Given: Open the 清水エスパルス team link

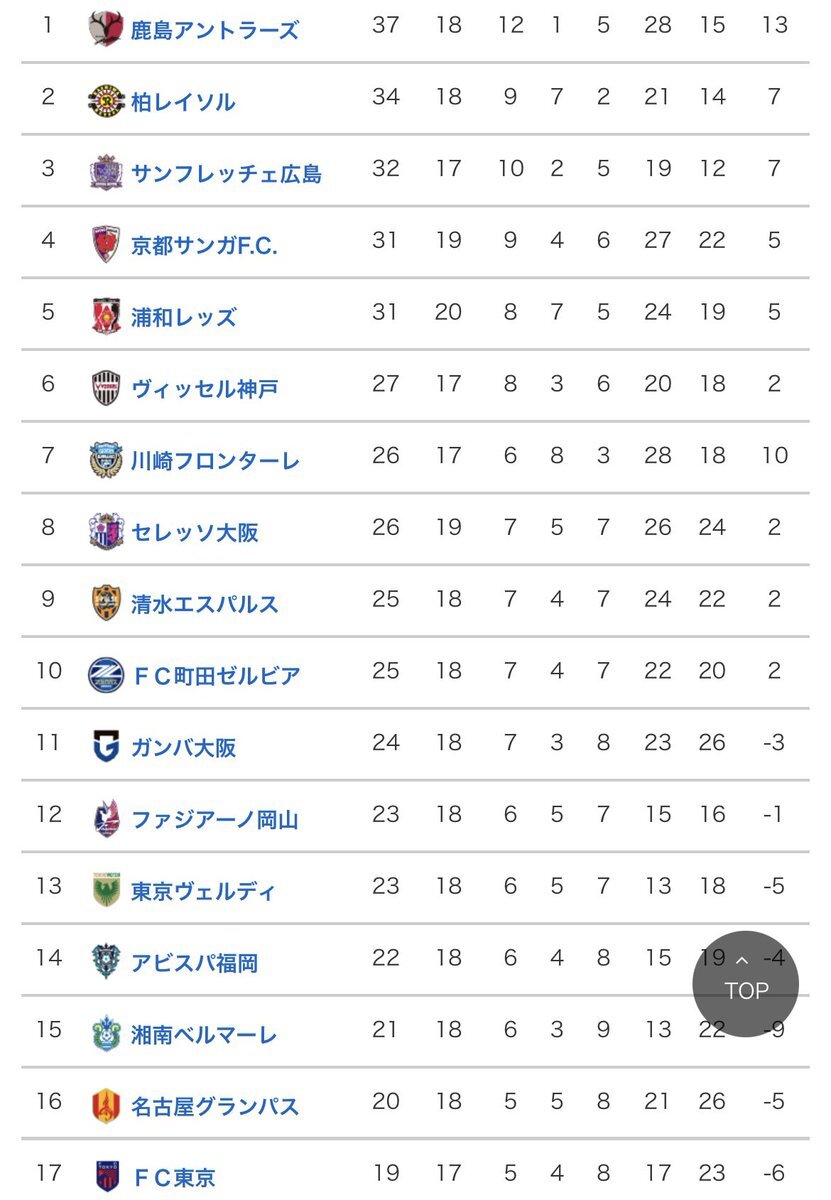Looking at the screenshot, I should coord(205,604).
